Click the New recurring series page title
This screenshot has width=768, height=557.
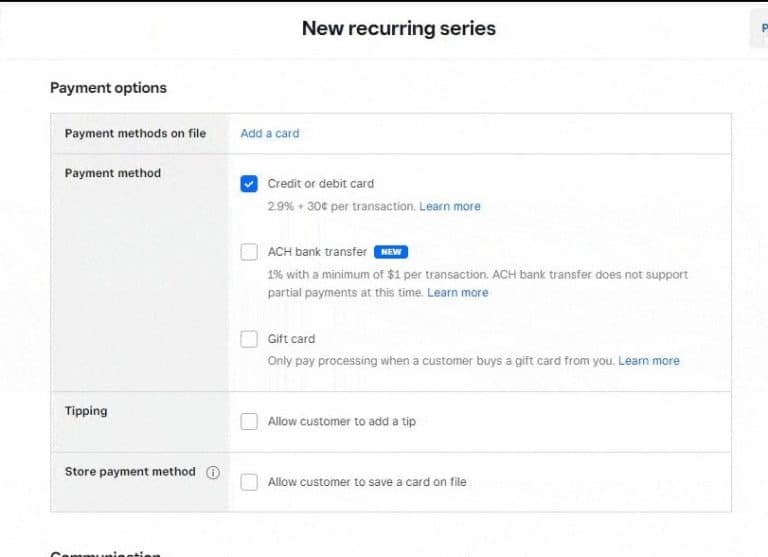pos(398,28)
